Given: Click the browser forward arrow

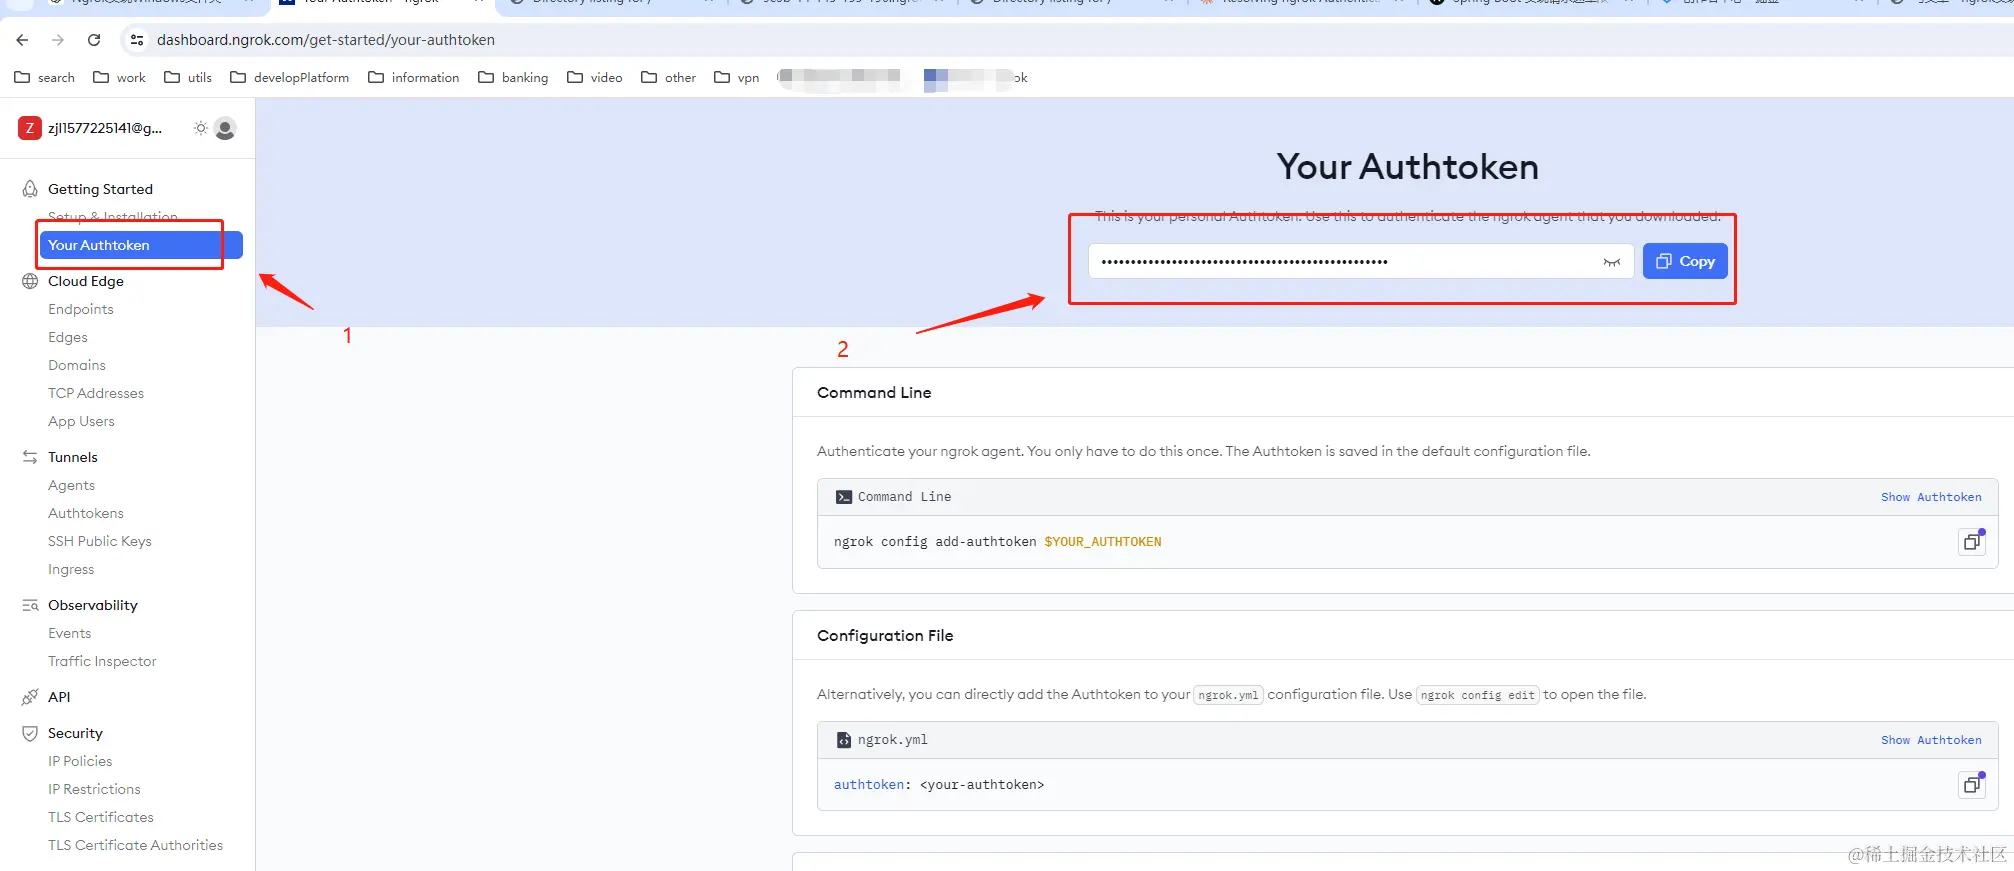Looking at the screenshot, I should 58,40.
